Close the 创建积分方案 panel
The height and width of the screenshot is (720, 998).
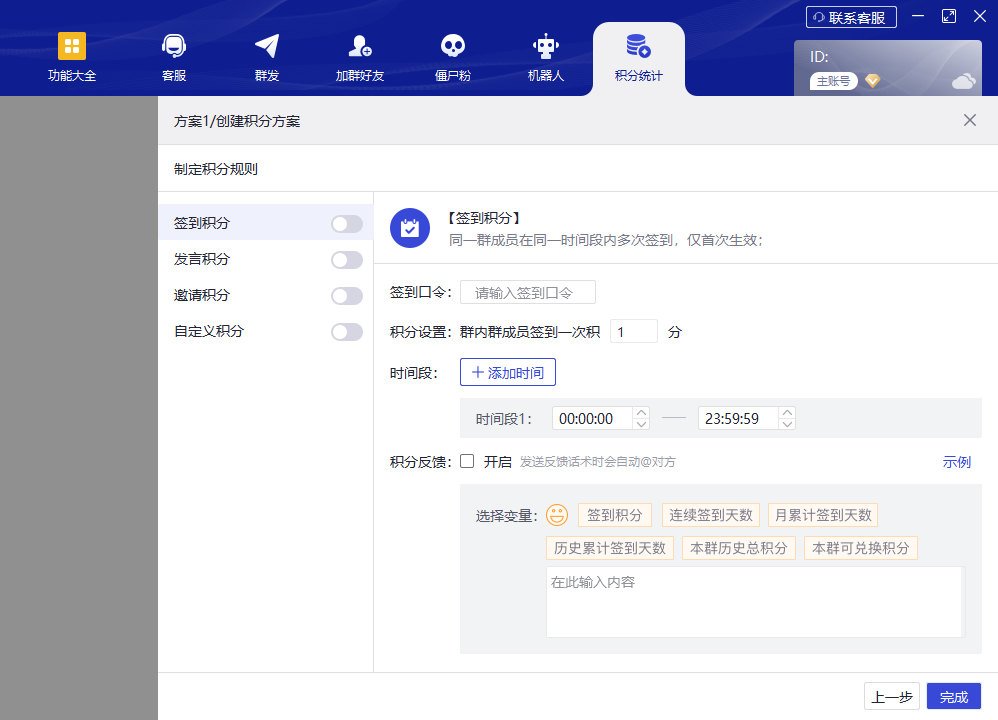click(x=969, y=120)
